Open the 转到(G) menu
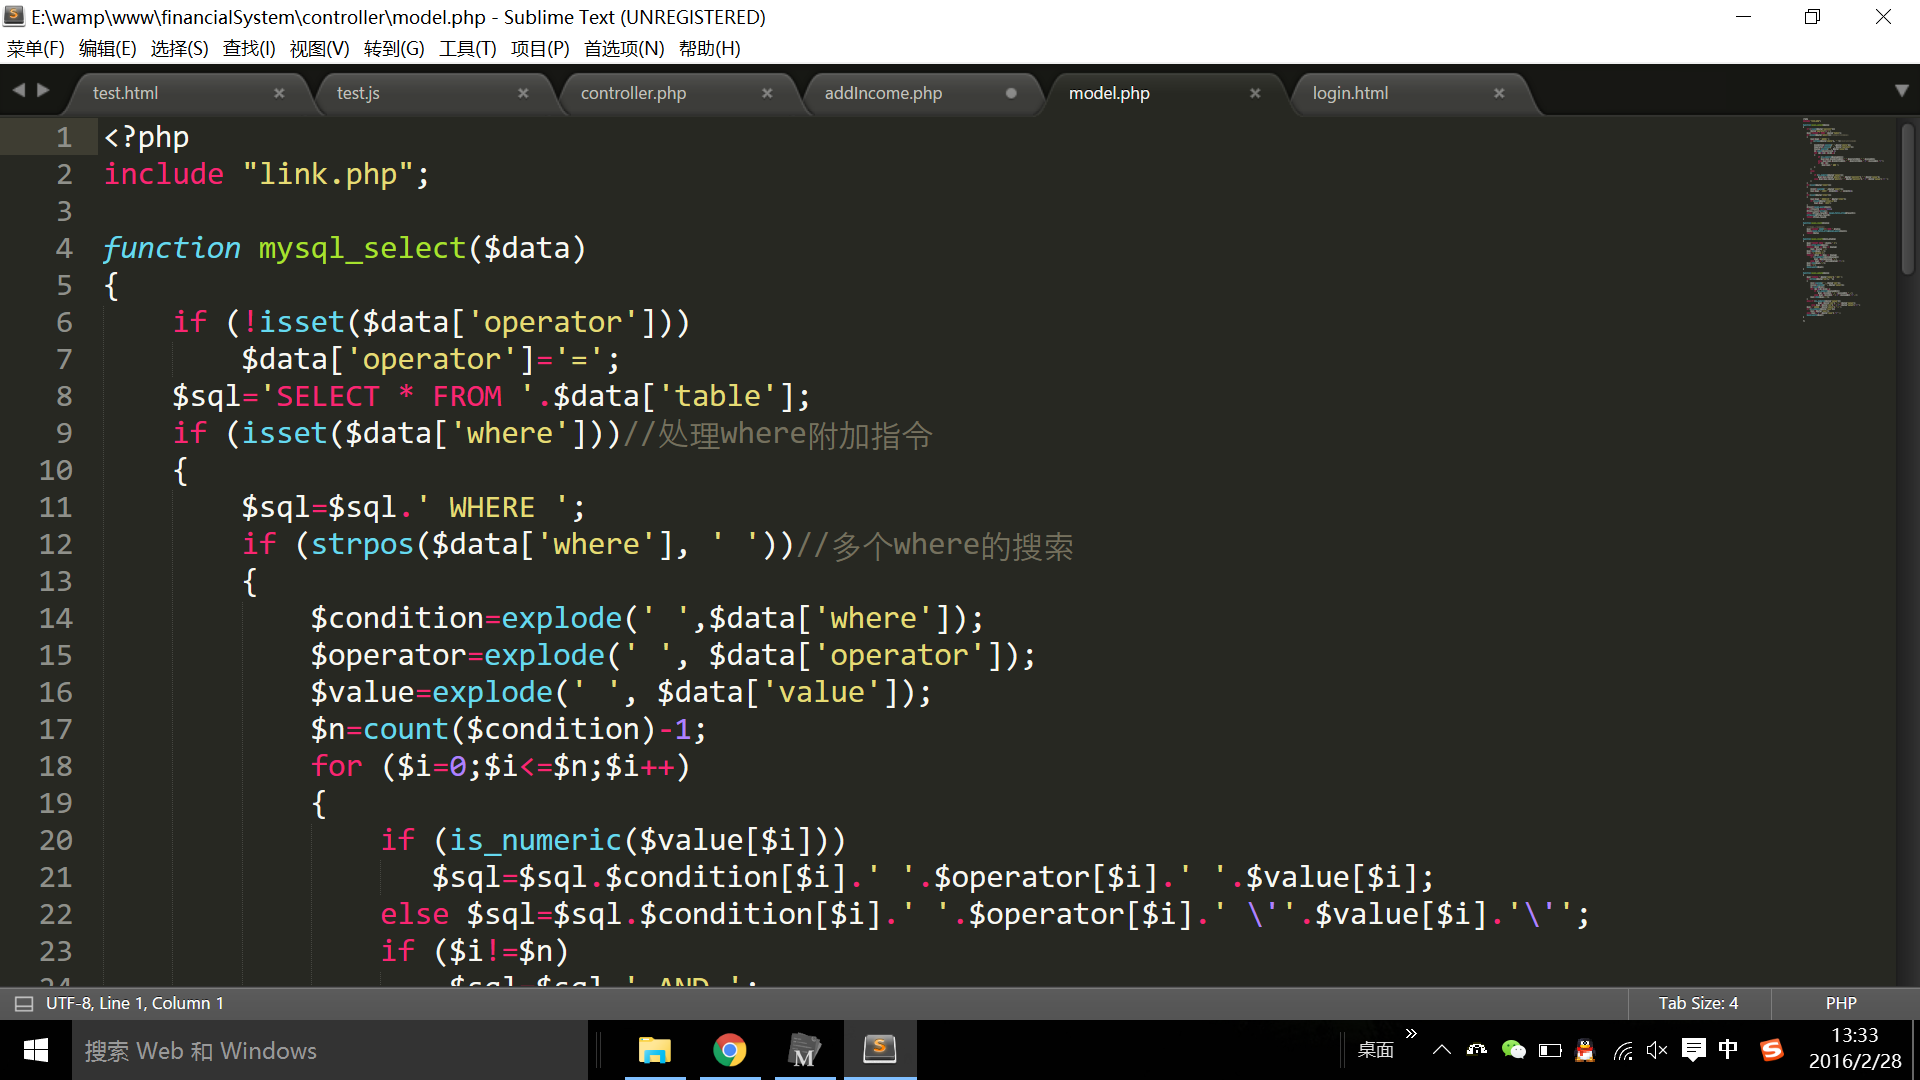Viewport: 1920px width, 1080px height. [x=394, y=48]
